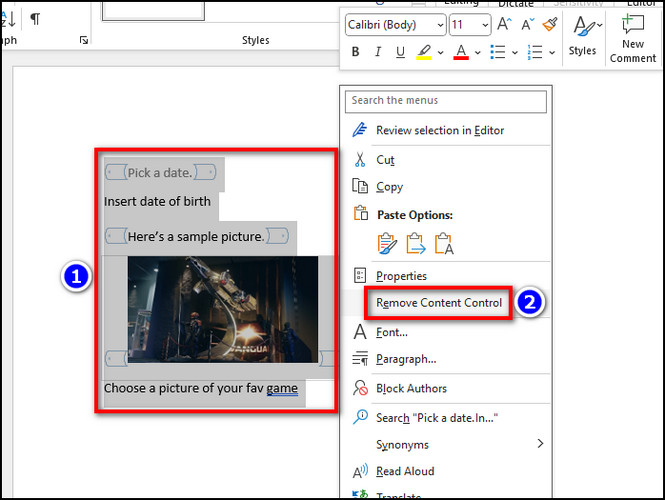Image resolution: width=665 pixels, height=500 pixels.
Task: Click the Paste Options clipboard icon
Action: [x=360, y=213]
